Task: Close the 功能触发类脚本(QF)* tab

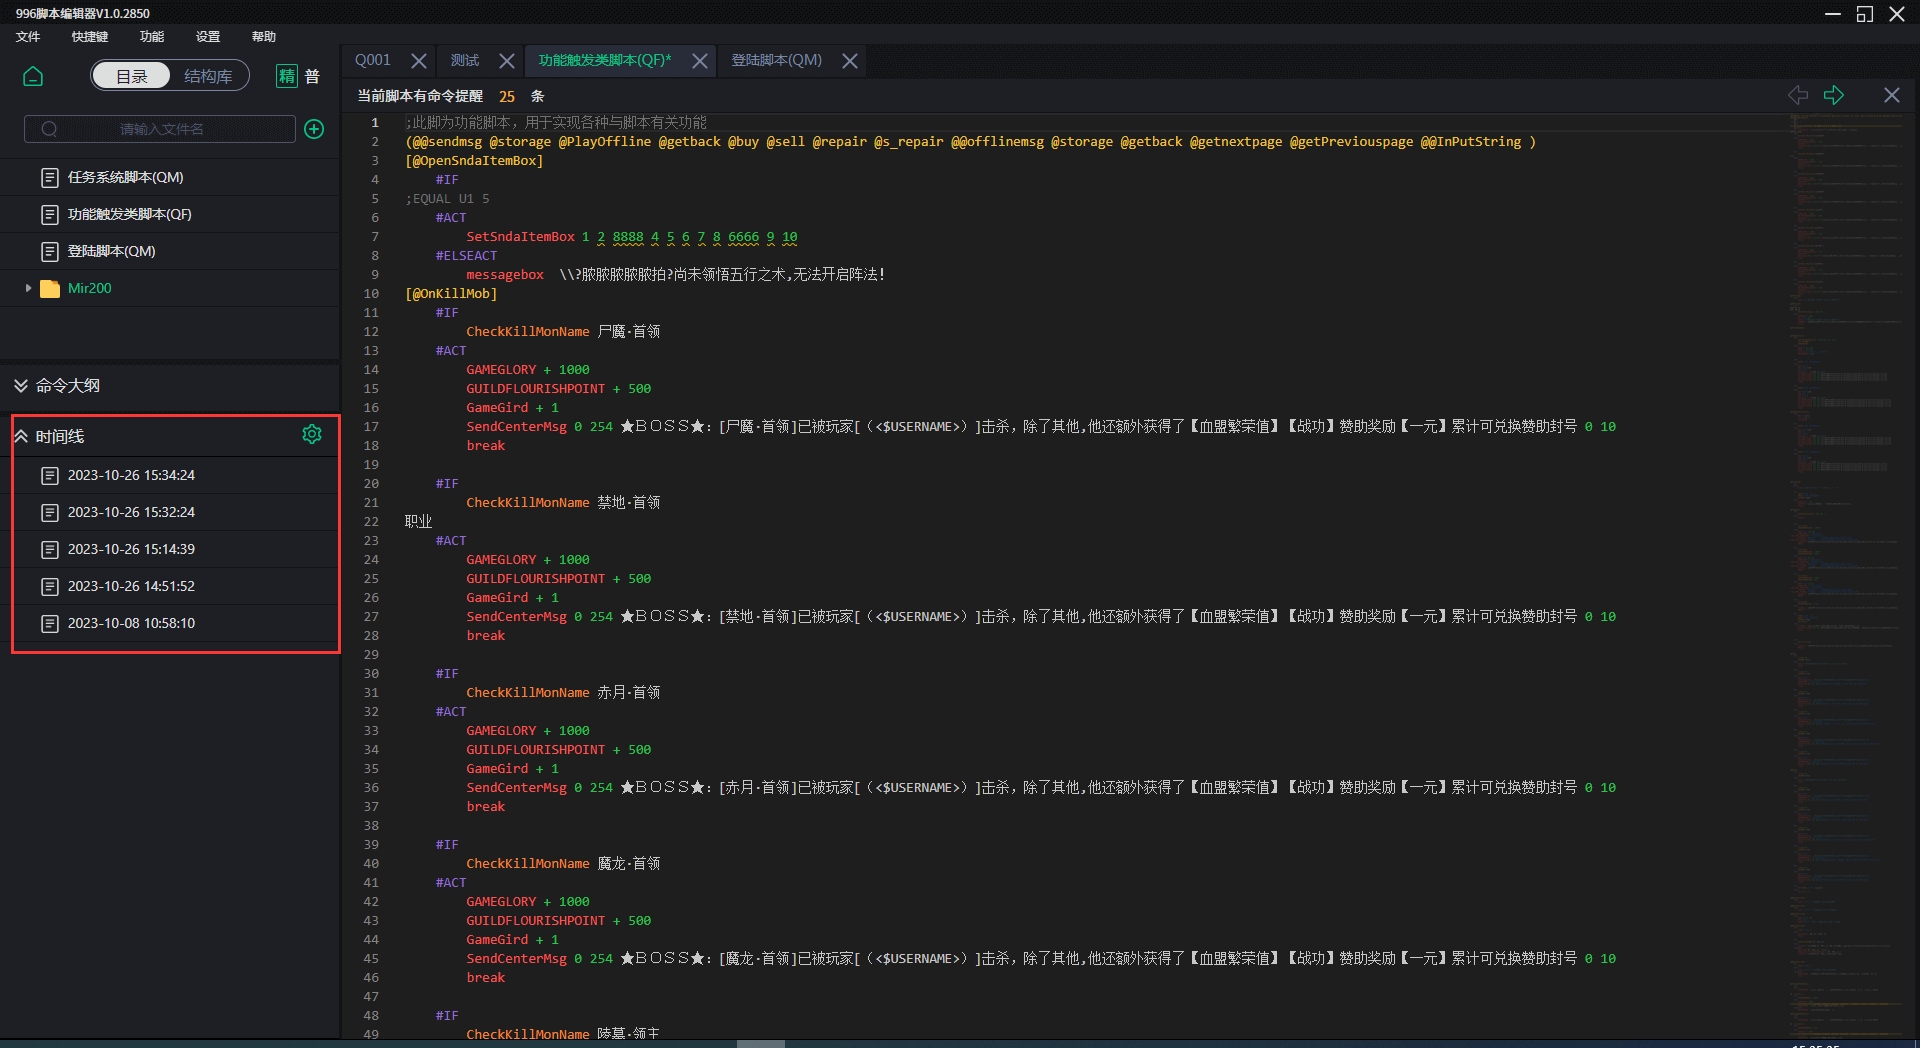Action: [x=700, y=61]
